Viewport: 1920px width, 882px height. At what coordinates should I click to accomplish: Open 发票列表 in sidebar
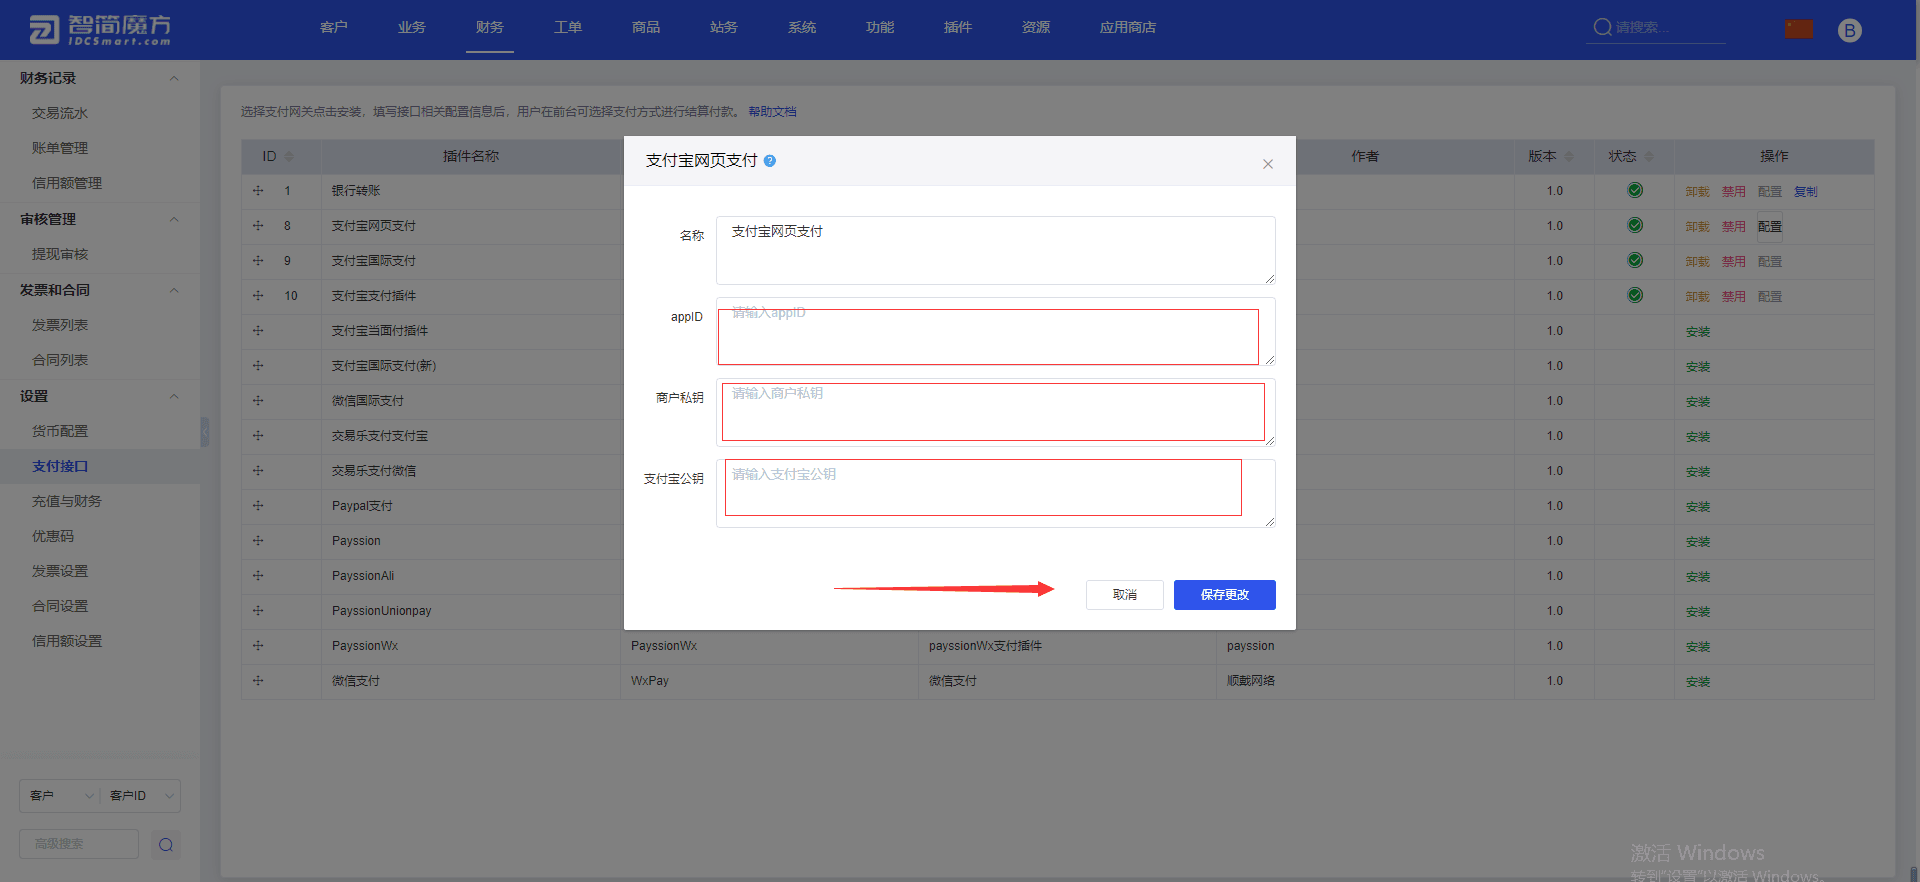tap(60, 325)
